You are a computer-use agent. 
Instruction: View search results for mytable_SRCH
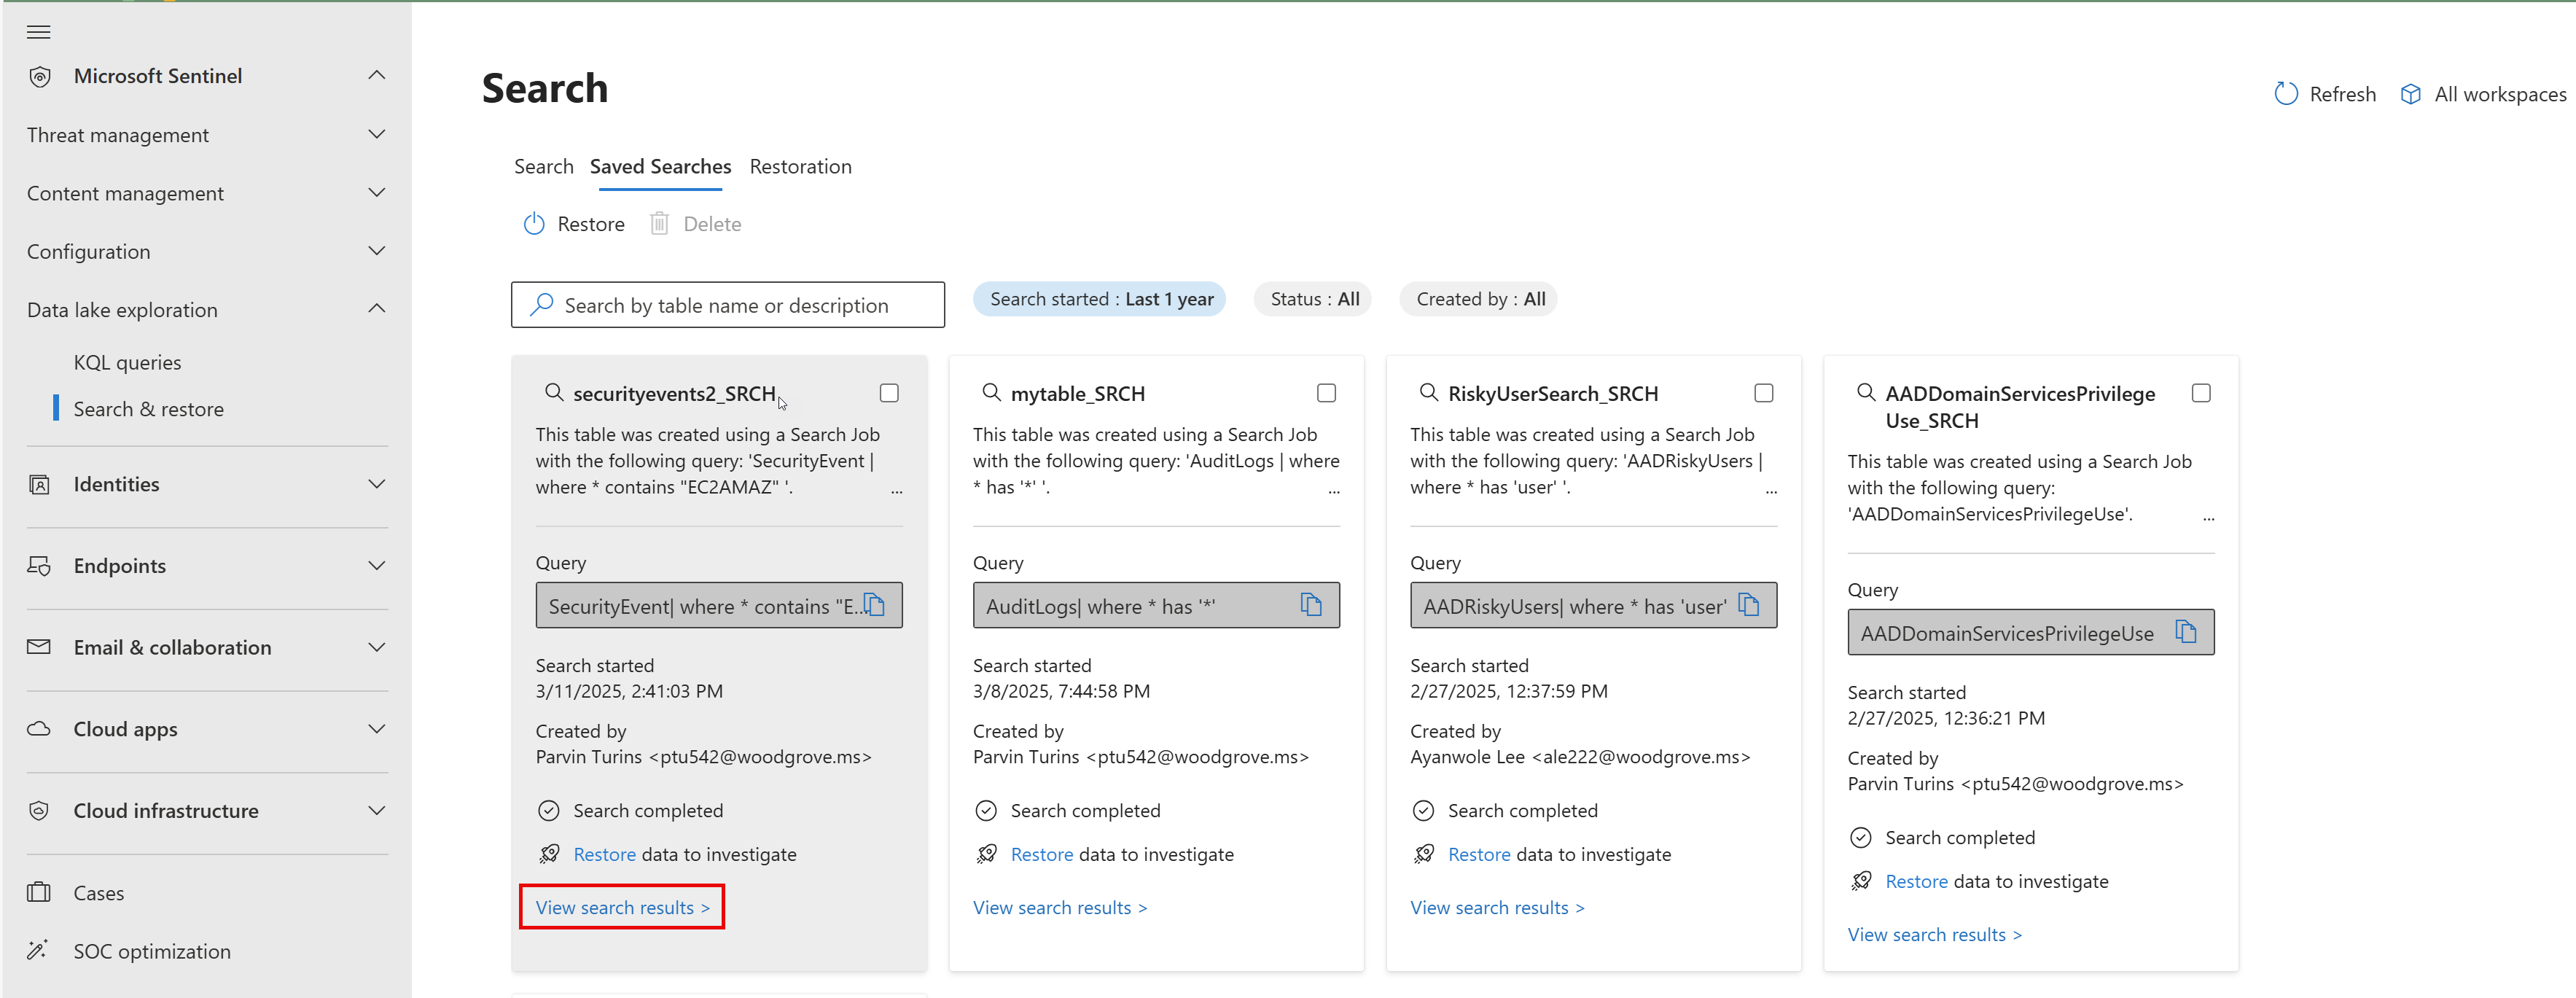[x=1059, y=908]
